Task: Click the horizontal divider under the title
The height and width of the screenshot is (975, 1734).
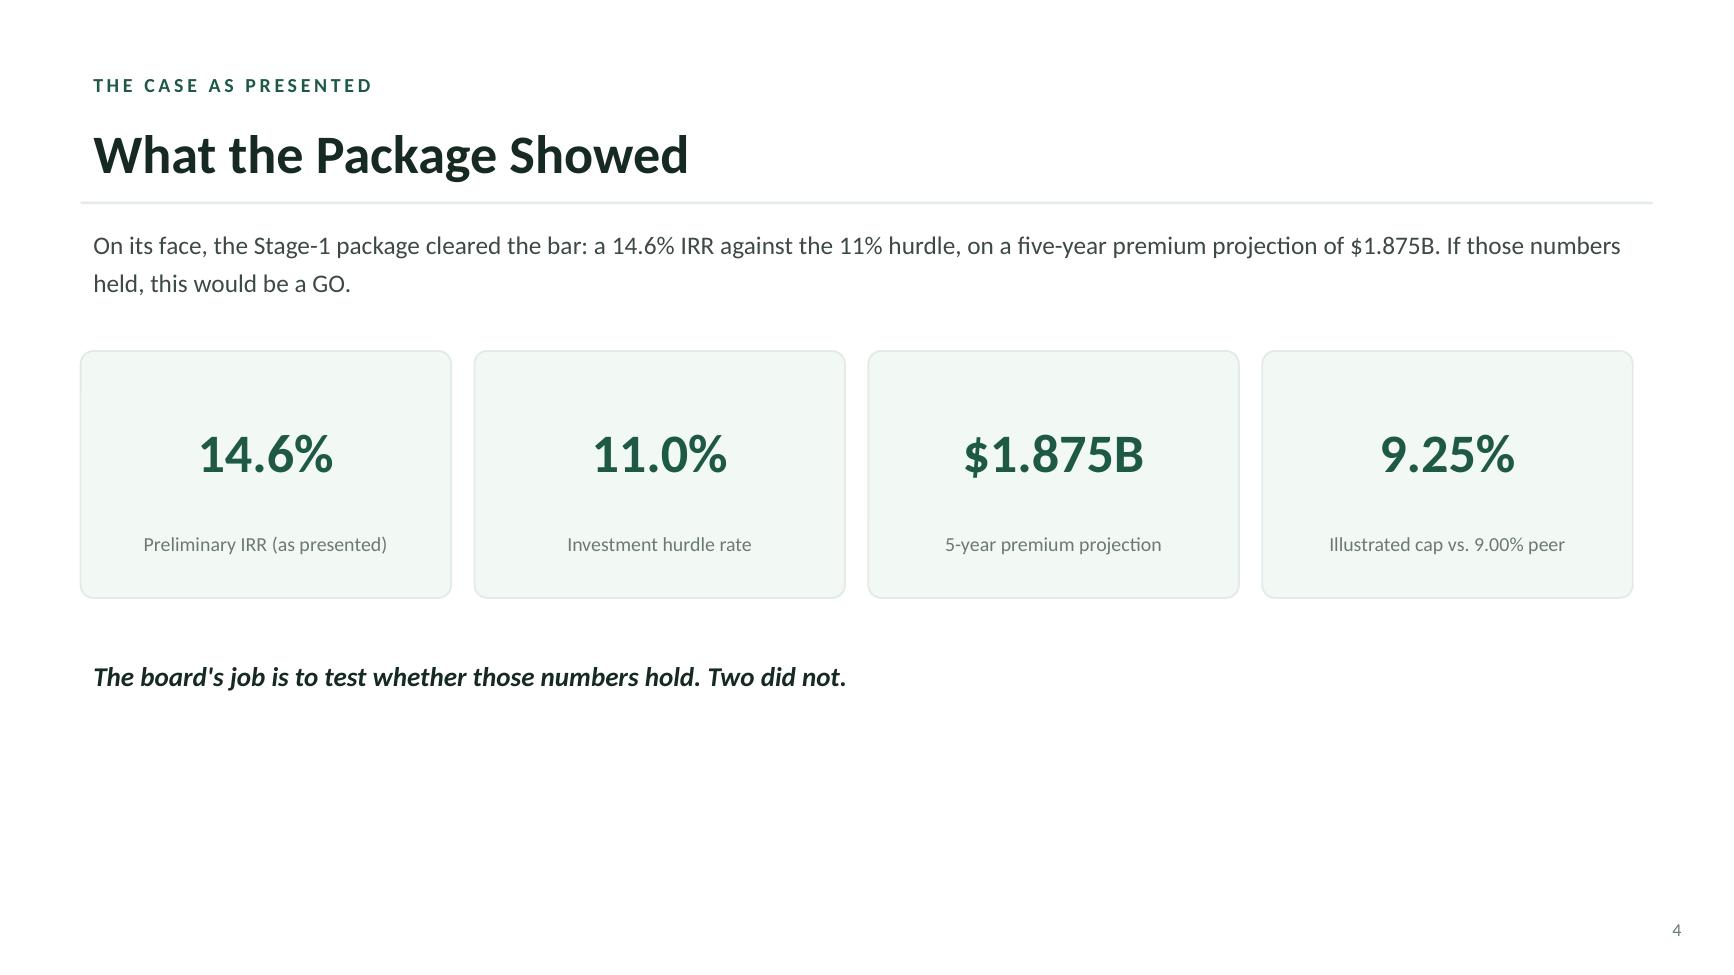Action: tap(866, 203)
